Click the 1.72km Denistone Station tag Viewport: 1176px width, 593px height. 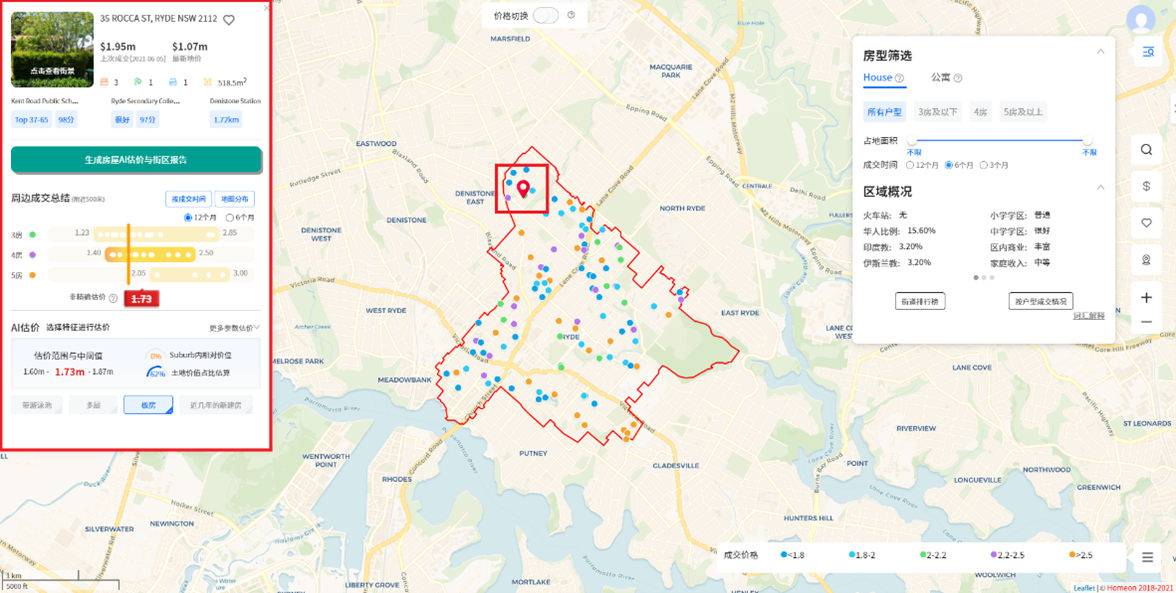pos(226,119)
